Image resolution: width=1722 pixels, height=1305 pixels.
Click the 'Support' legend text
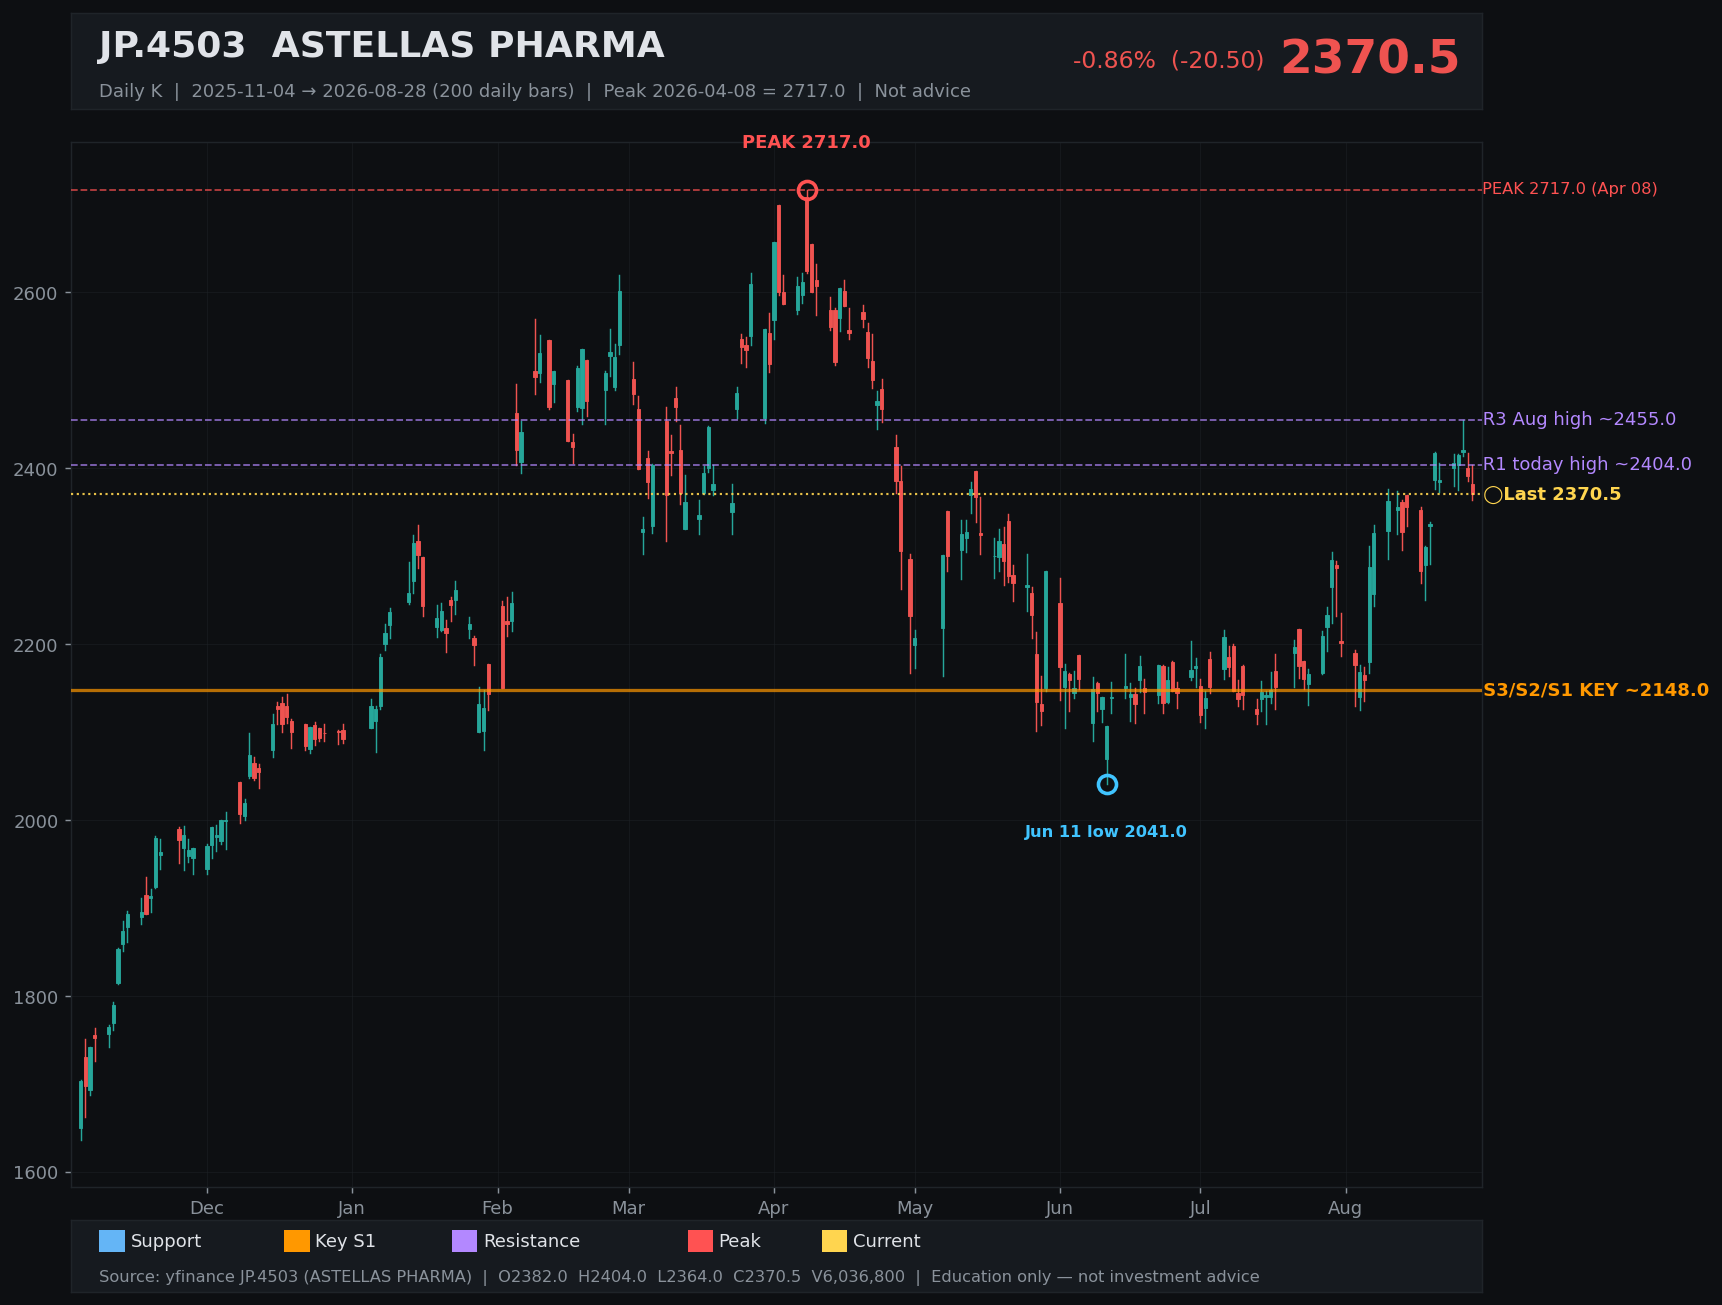pos(166,1241)
